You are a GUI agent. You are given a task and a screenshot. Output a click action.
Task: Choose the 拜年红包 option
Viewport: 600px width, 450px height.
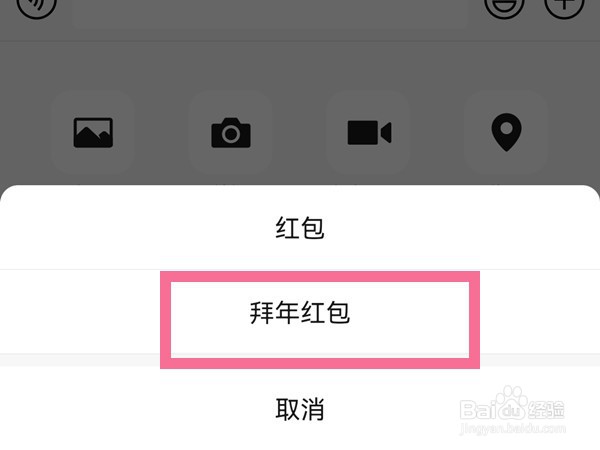(x=300, y=312)
